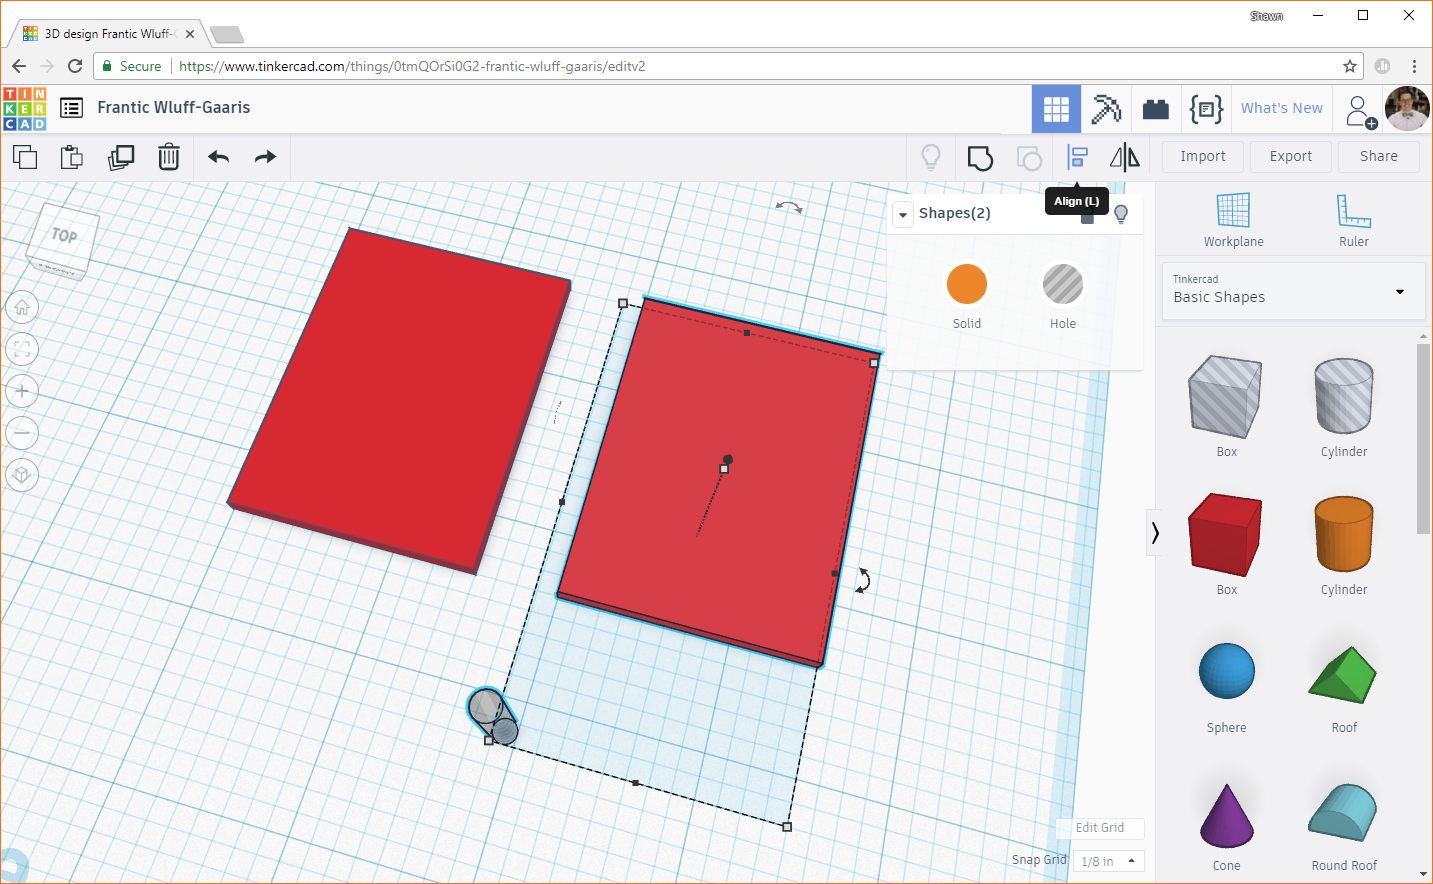Open the What's New link
Viewport: 1433px width, 884px height.
pos(1282,108)
